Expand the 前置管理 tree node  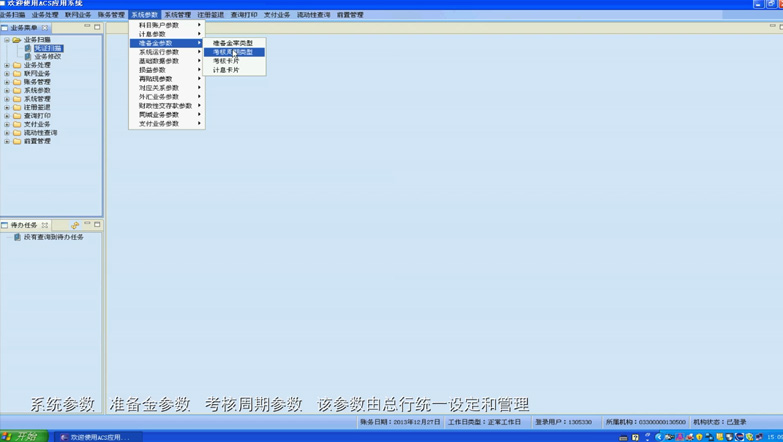coord(7,142)
